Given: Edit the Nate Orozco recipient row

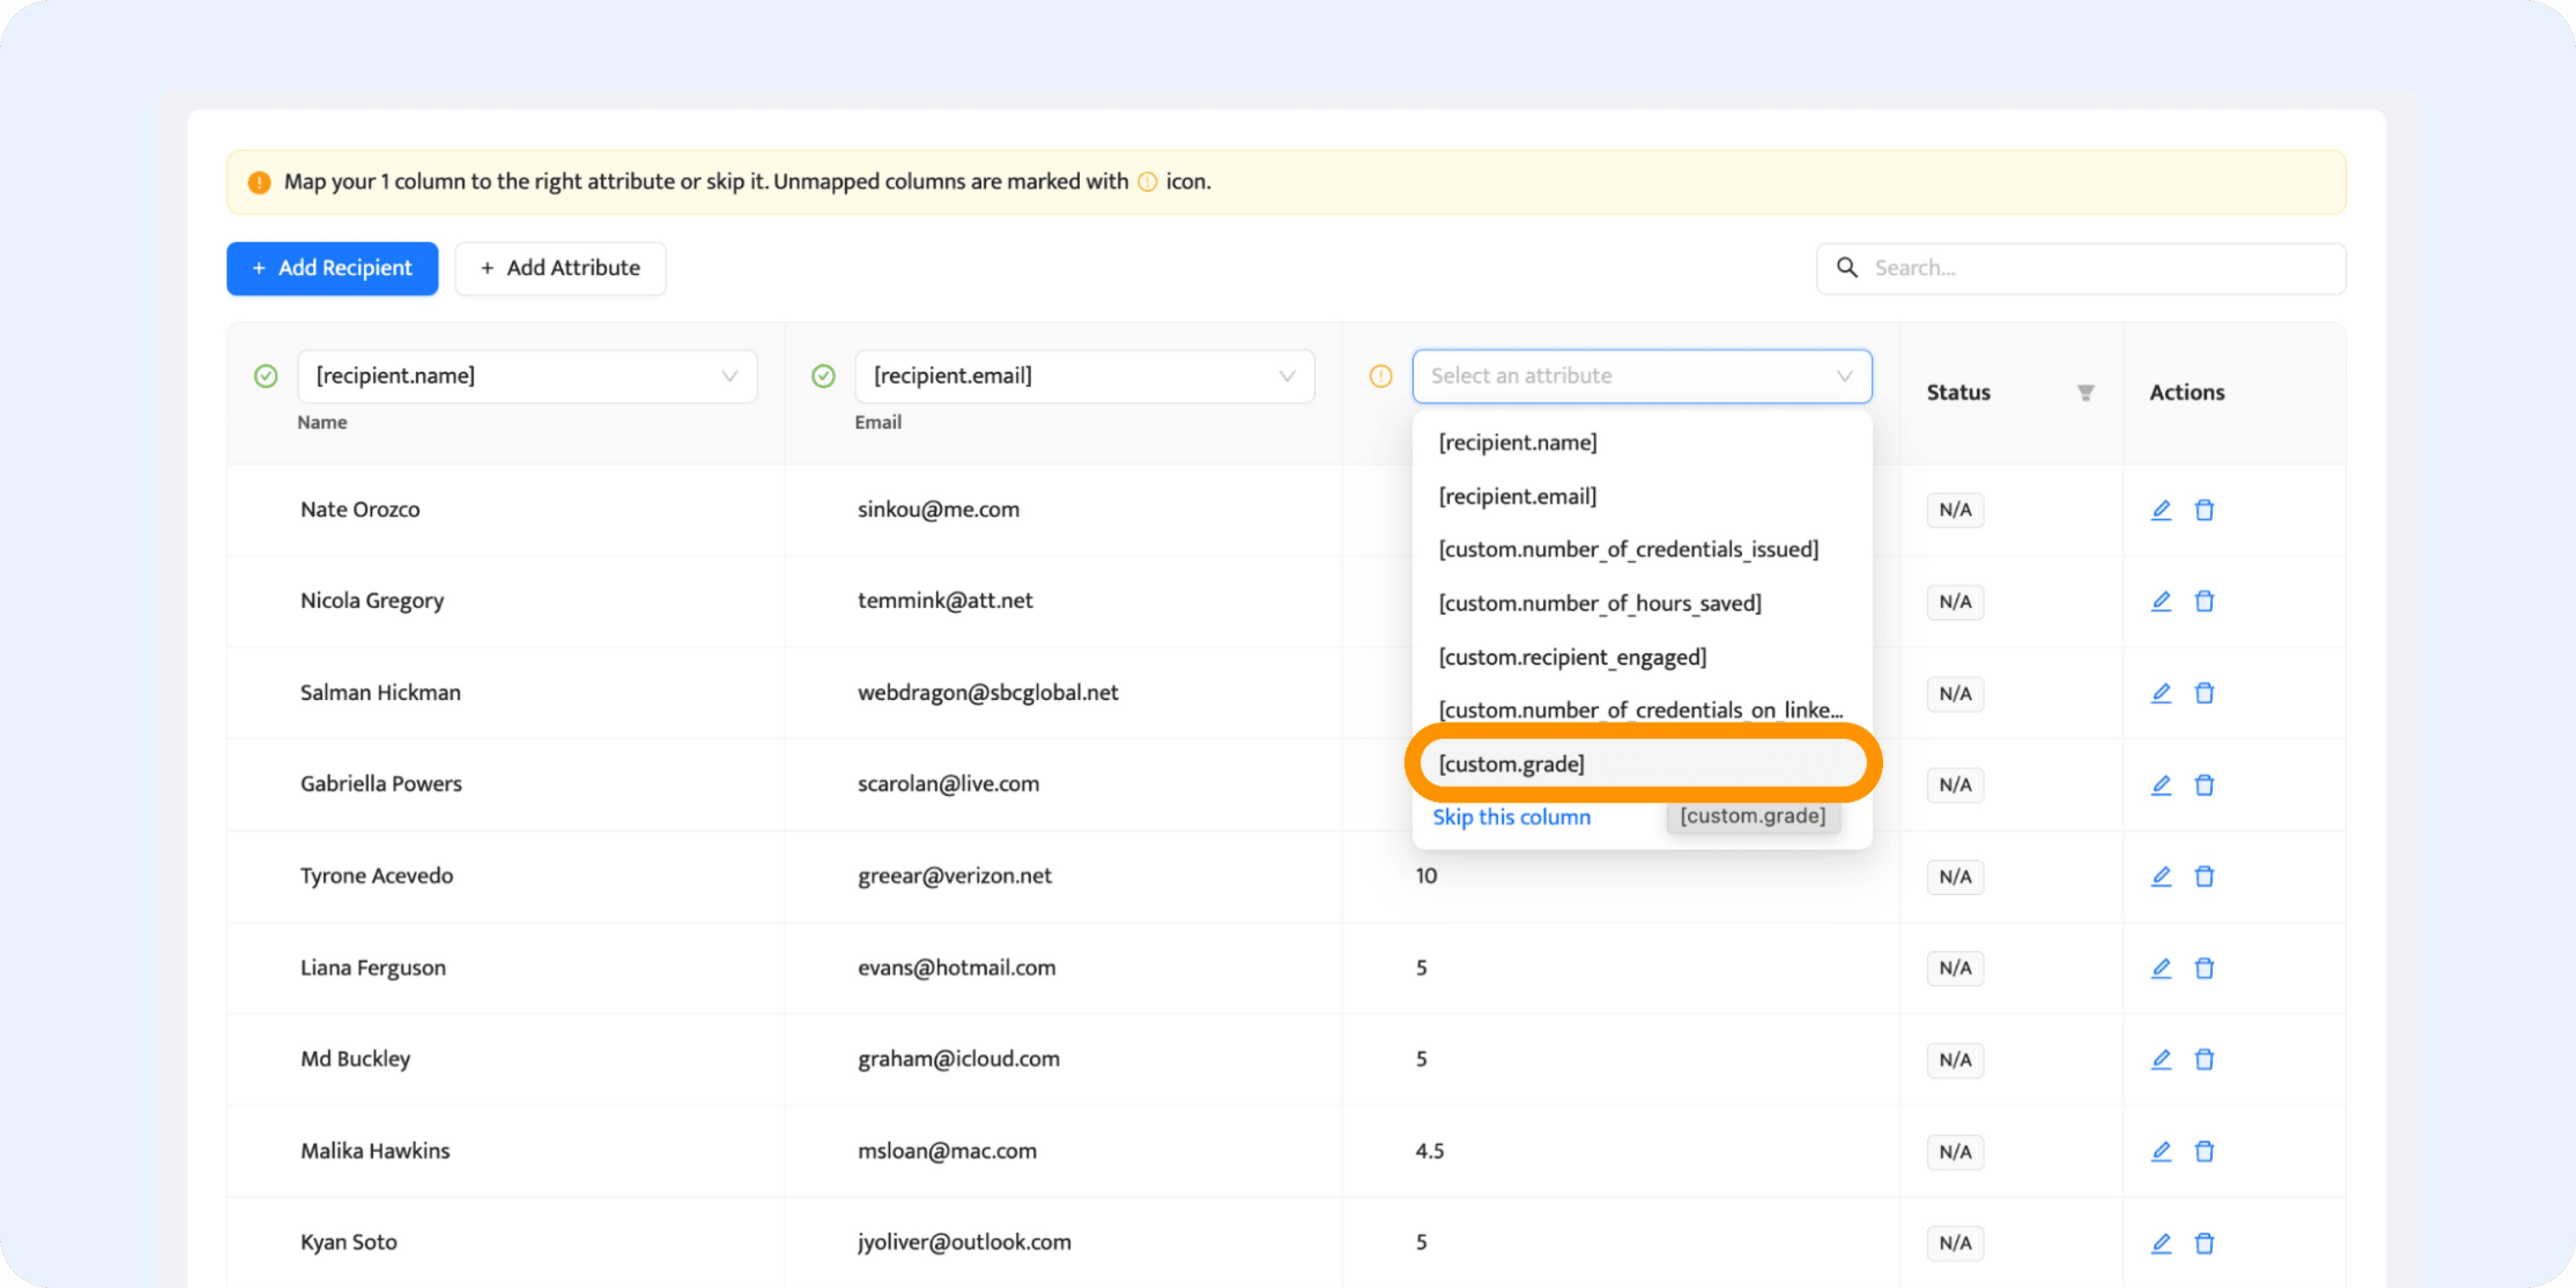Looking at the screenshot, I should [x=2161, y=510].
